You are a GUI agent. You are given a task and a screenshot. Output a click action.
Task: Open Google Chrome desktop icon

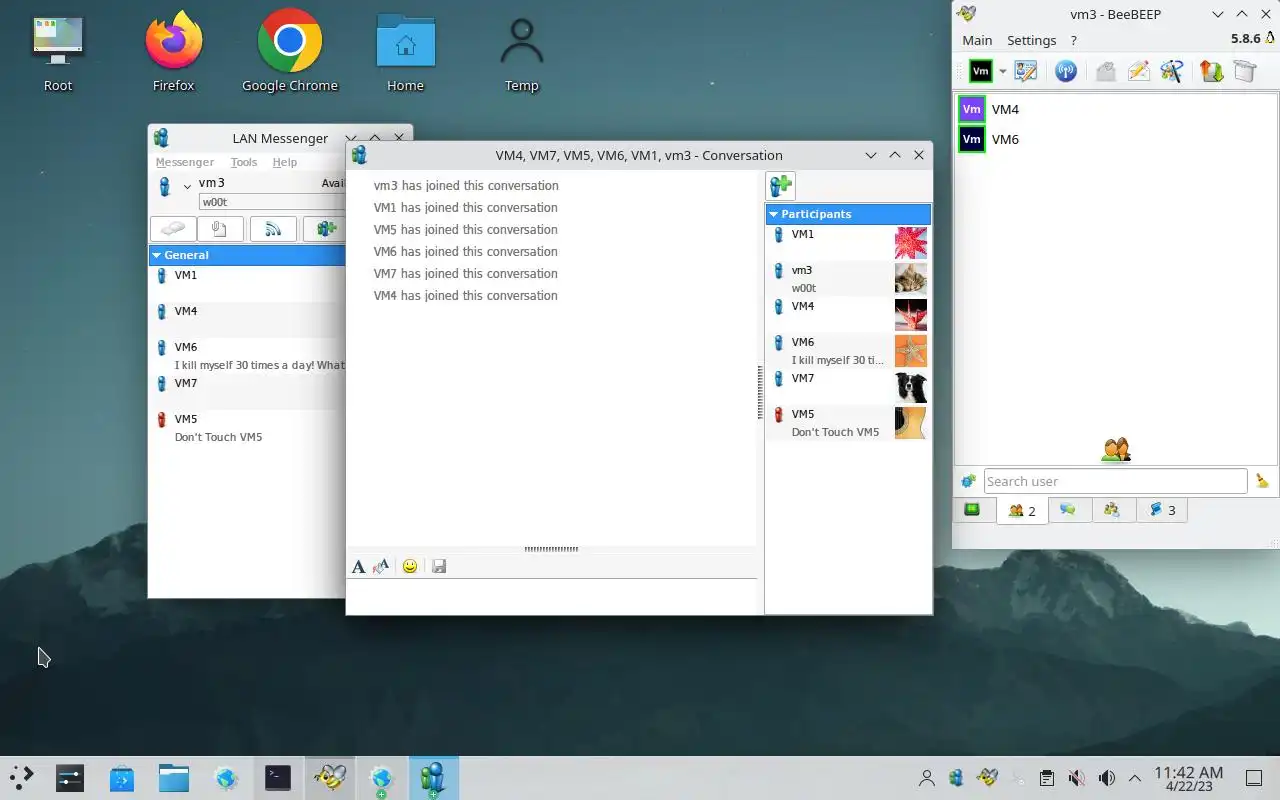290,52
